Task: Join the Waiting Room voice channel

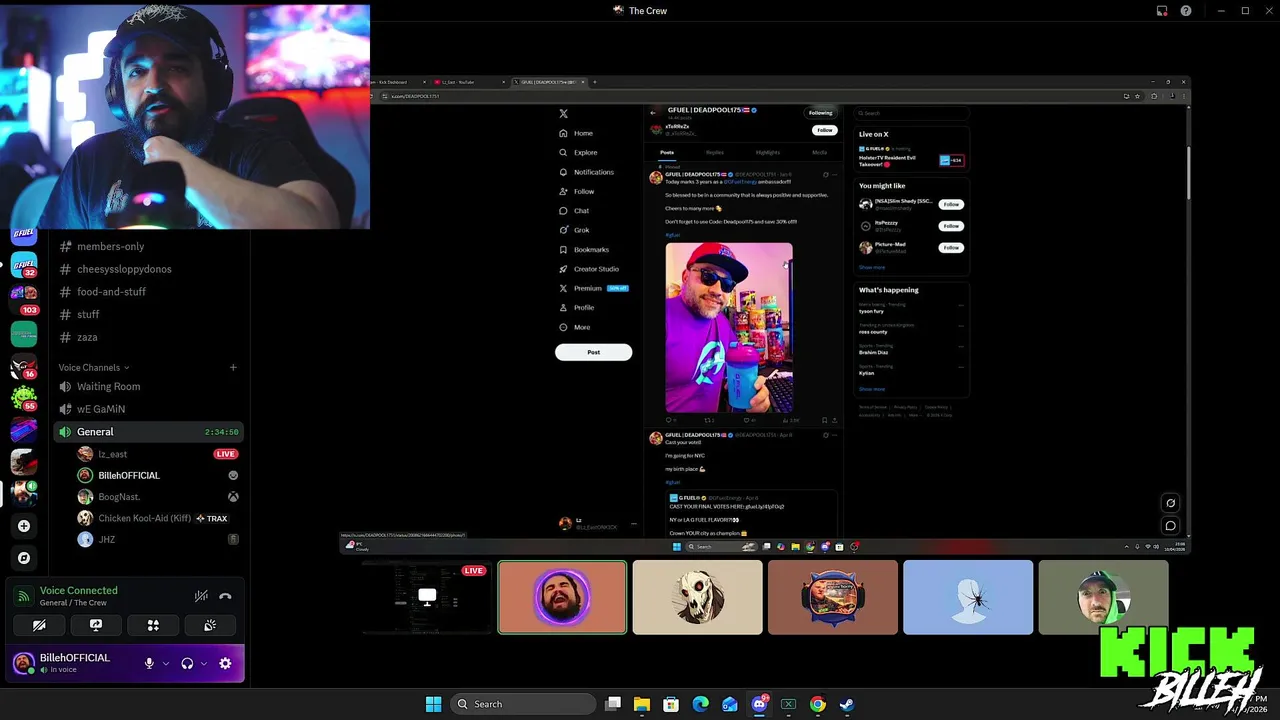Action: 148,386
